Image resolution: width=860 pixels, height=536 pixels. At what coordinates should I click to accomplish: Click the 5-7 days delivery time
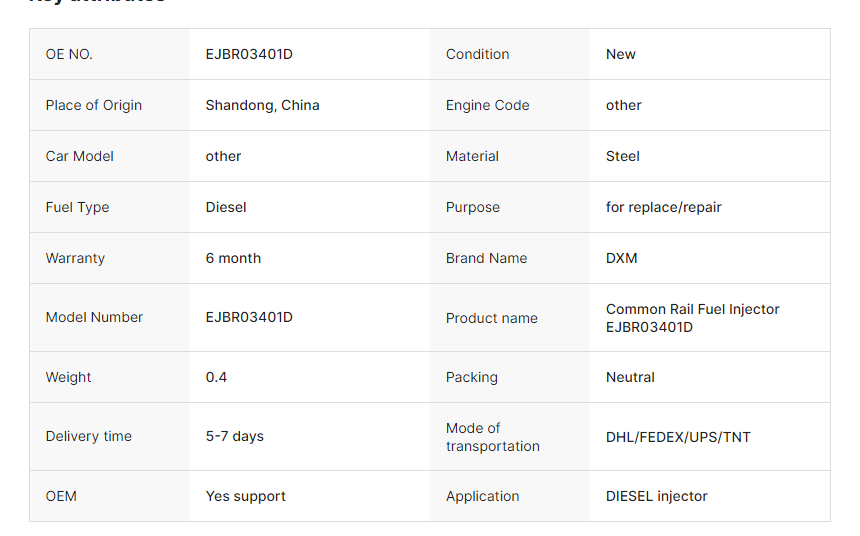pyautogui.click(x=234, y=437)
